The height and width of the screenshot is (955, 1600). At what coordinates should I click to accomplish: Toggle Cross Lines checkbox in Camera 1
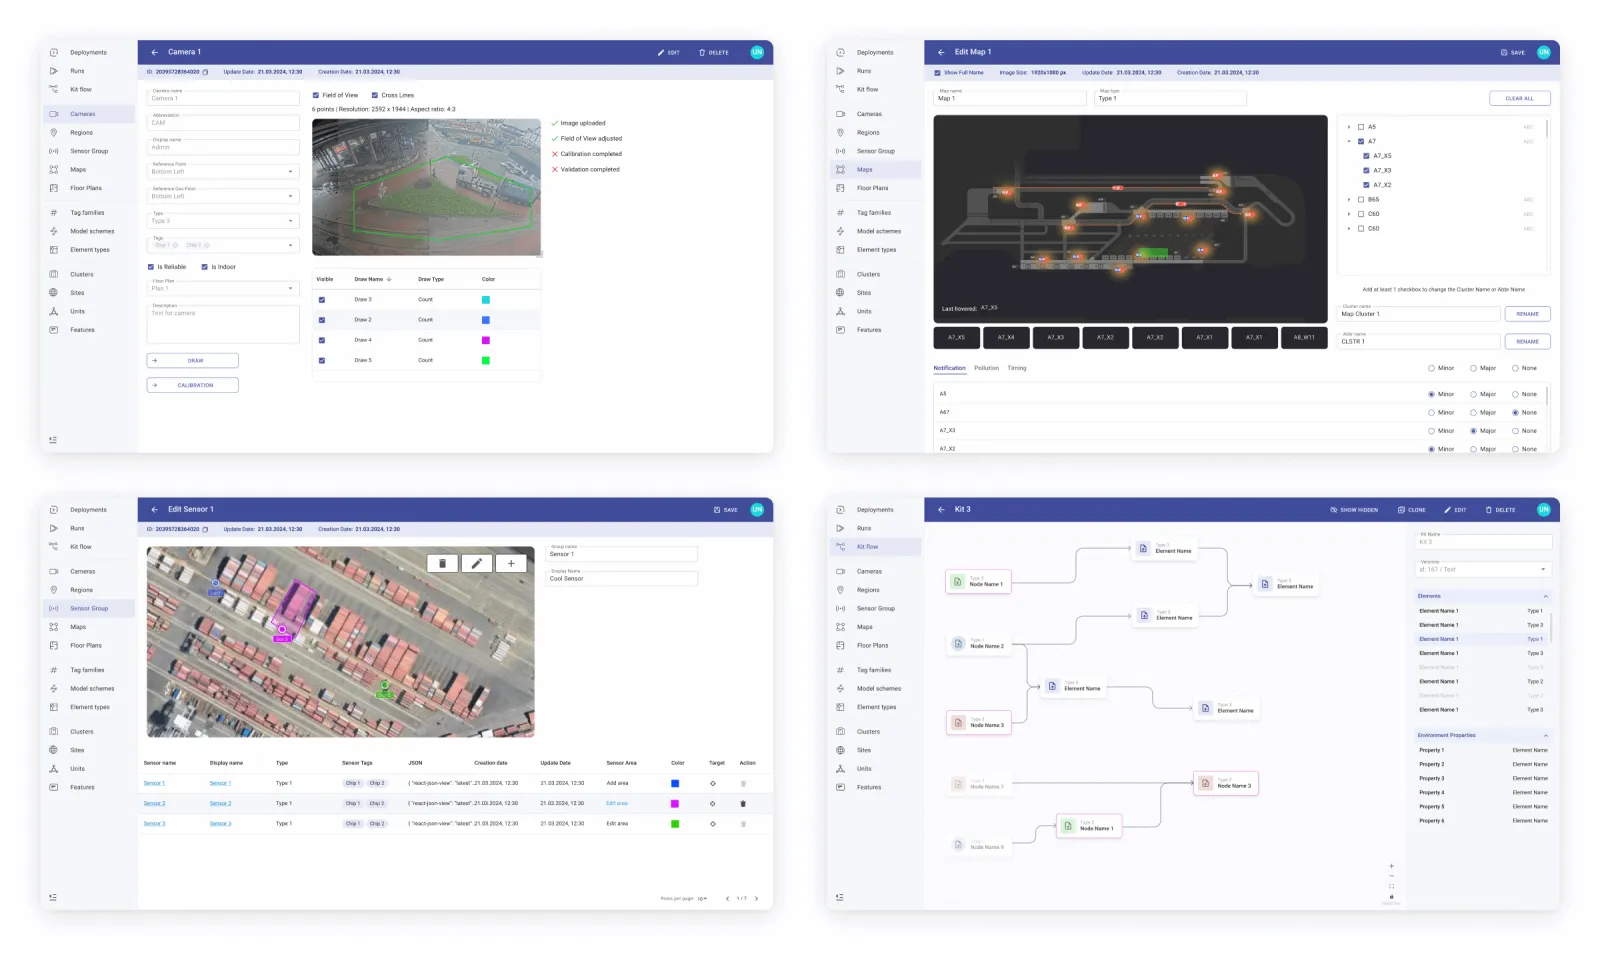coord(375,95)
